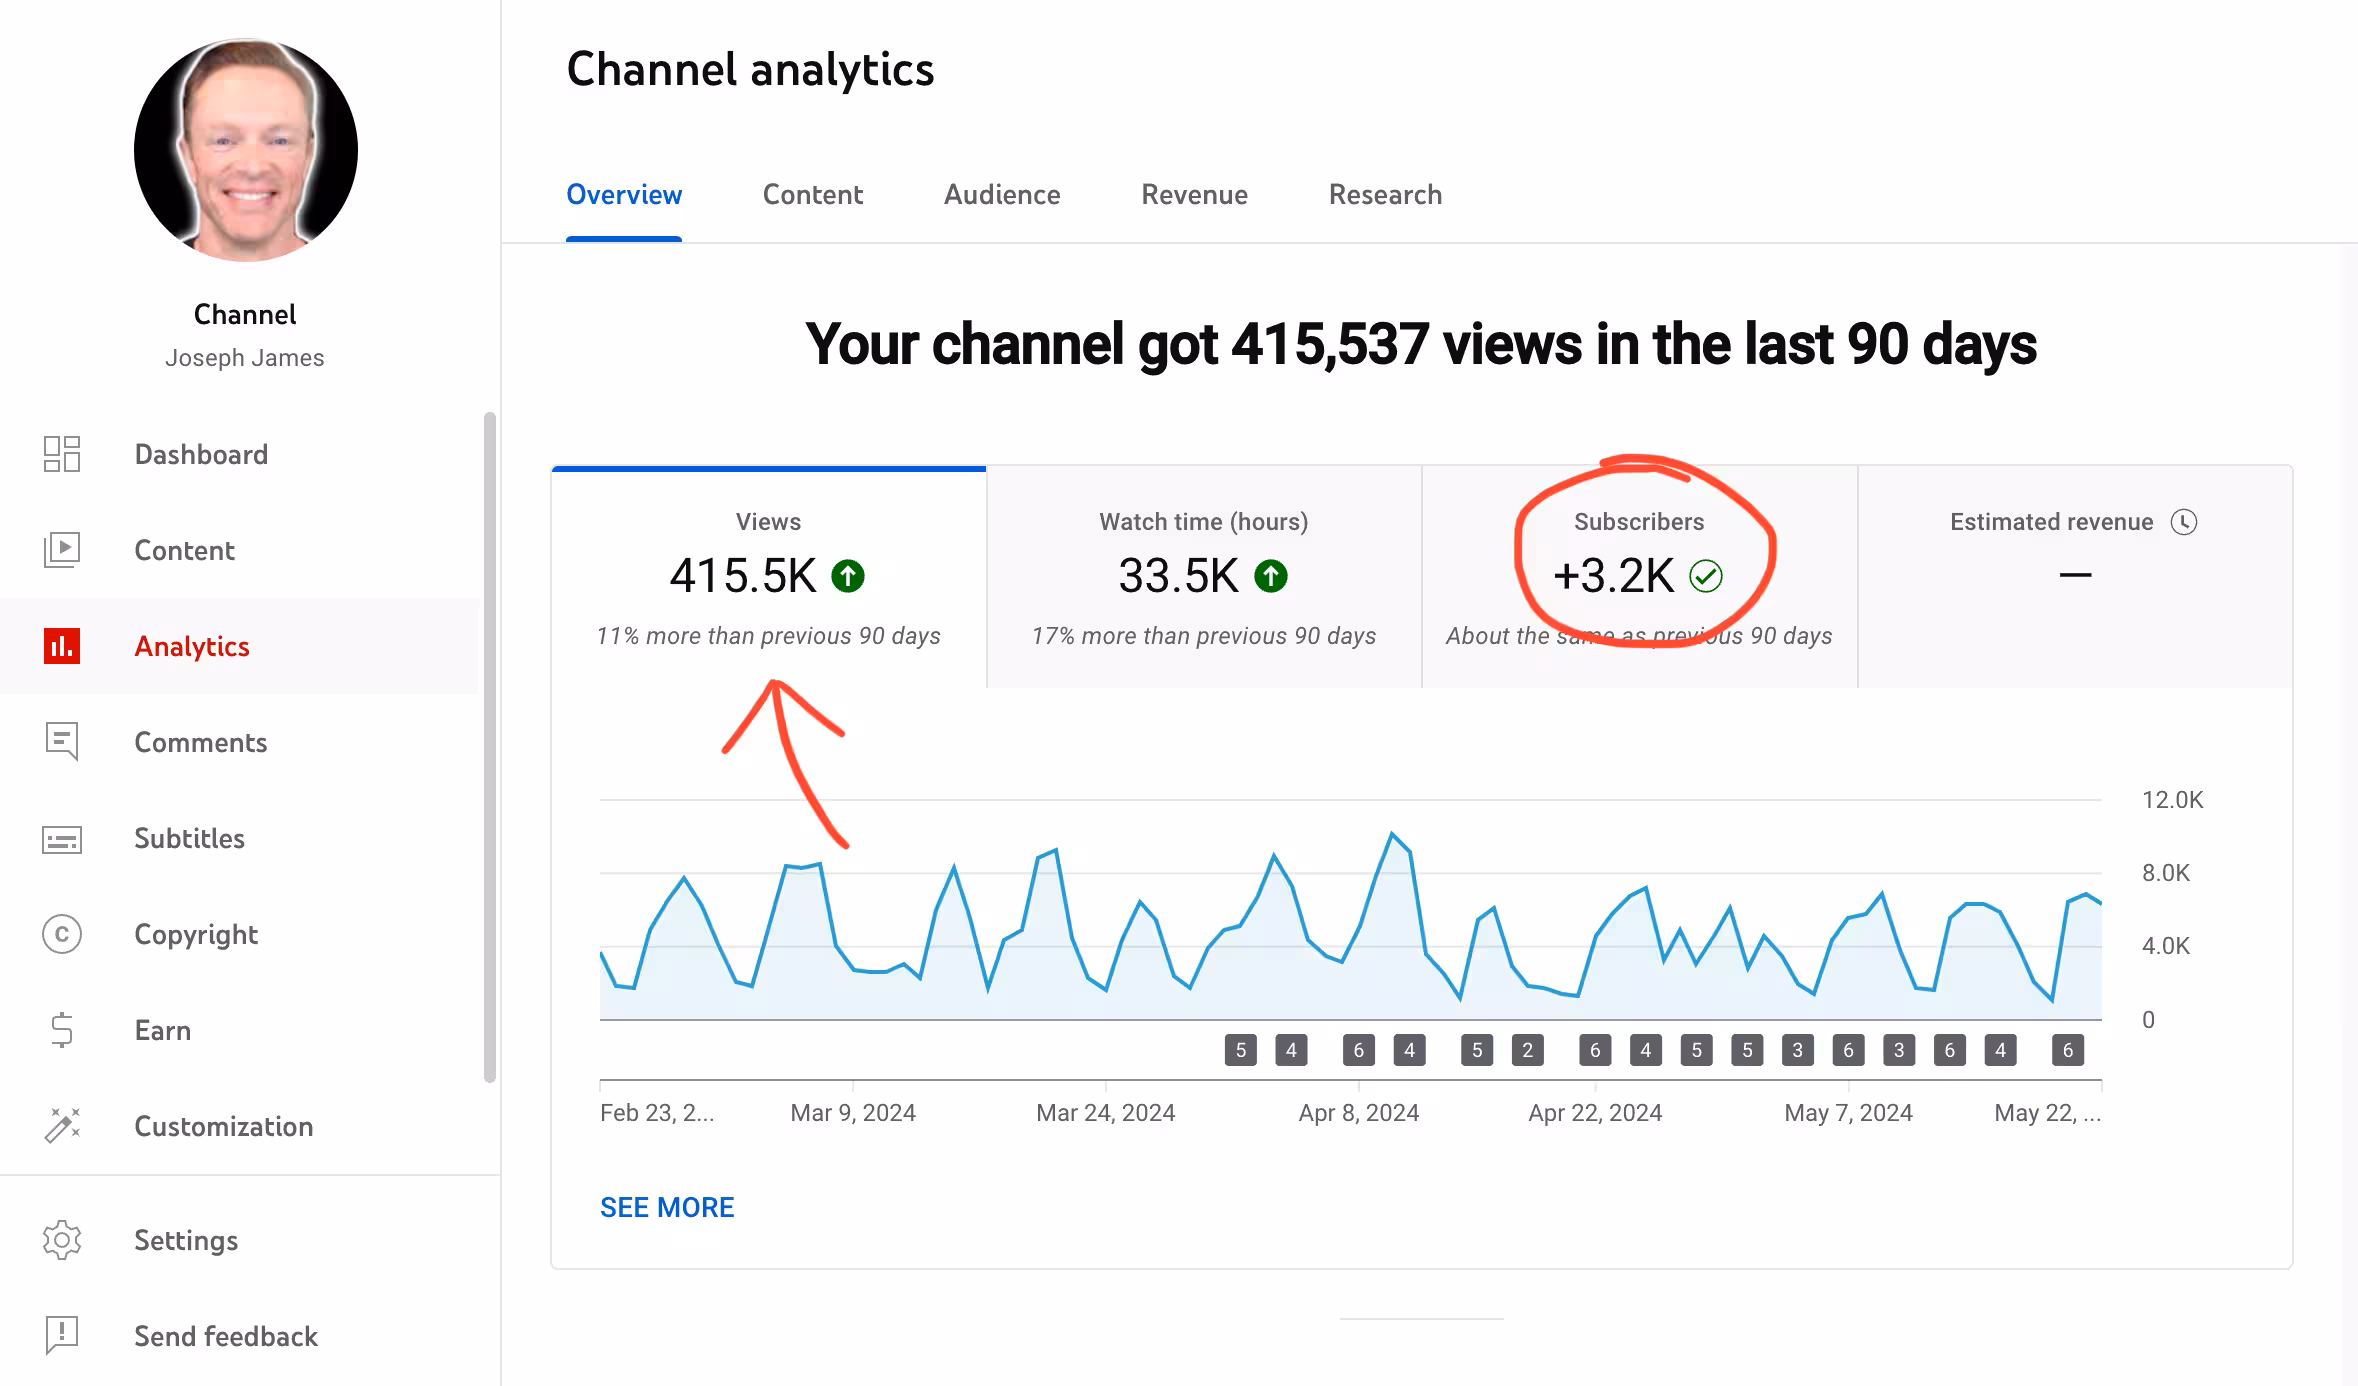Click the Joseph James channel avatar
Image resolution: width=2358 pixels, height=1386 pixels.
click(246, 150)
